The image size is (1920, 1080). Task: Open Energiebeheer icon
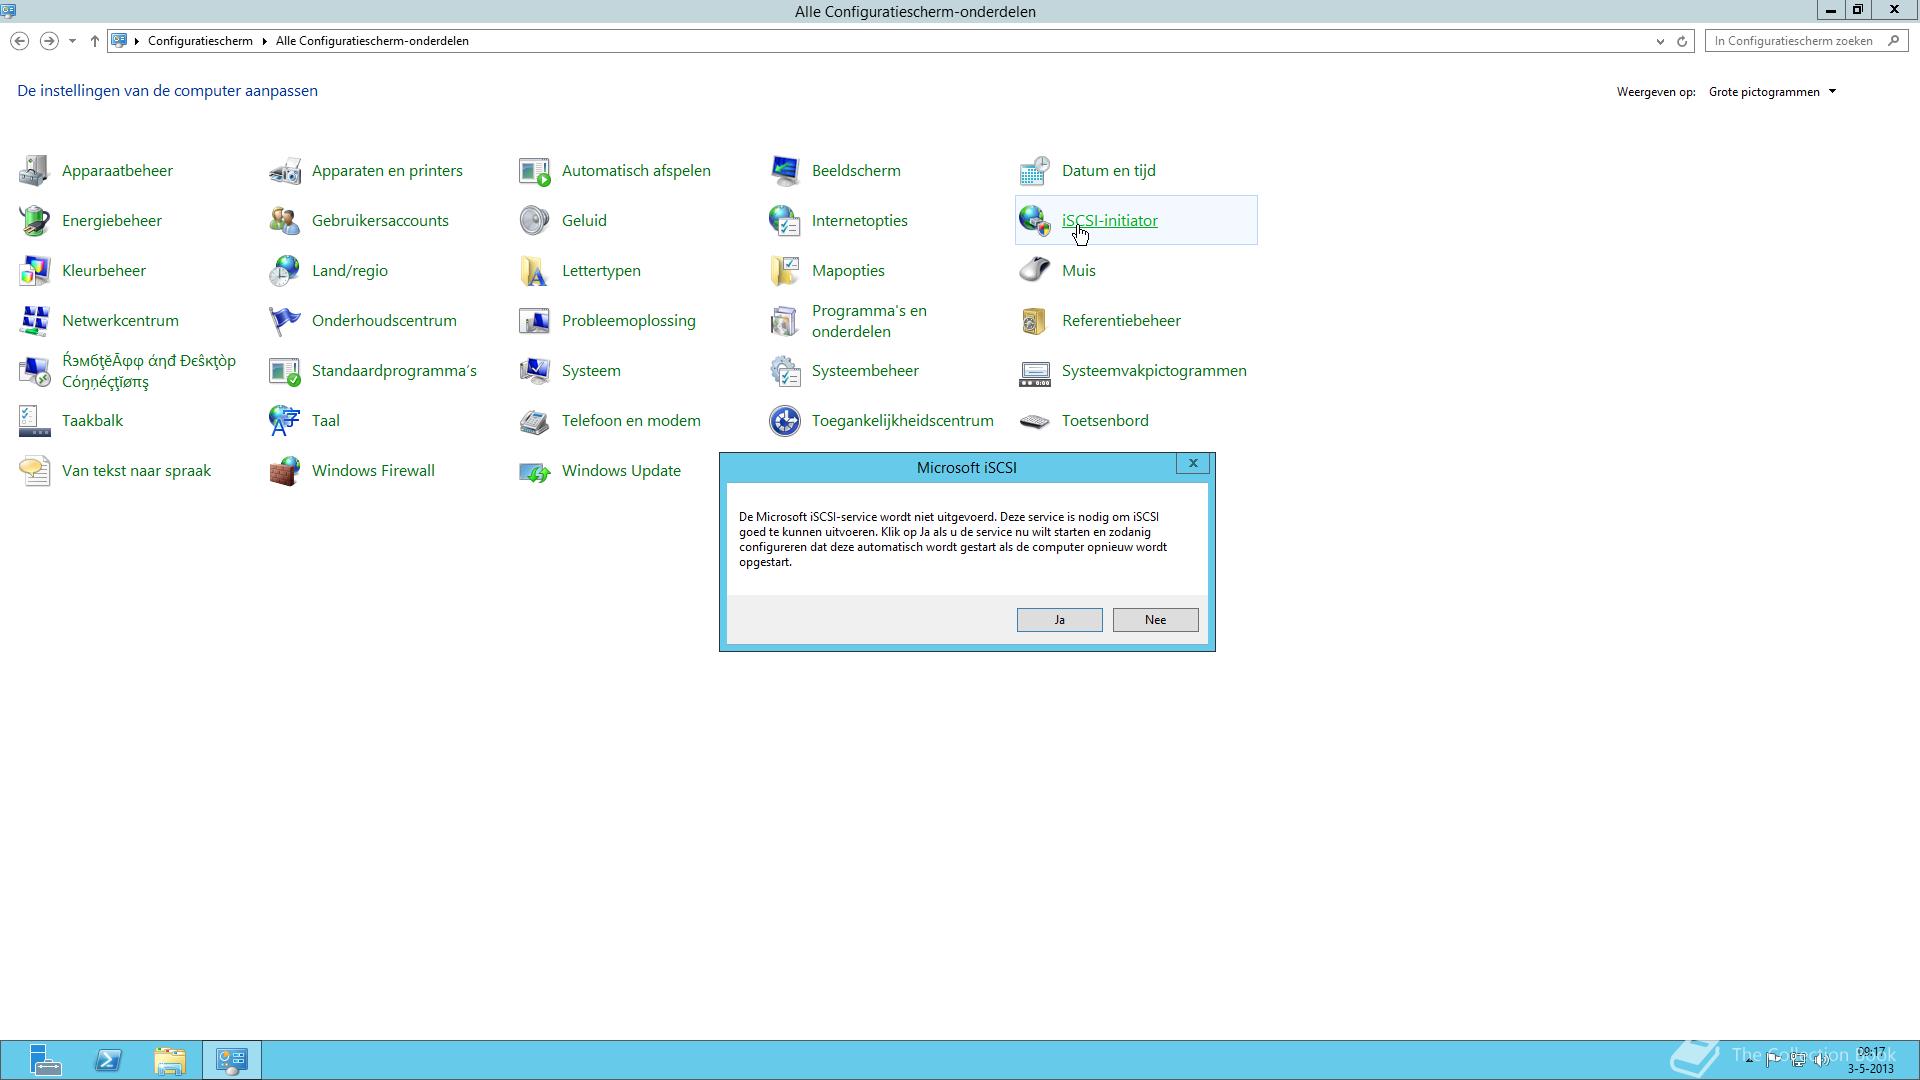(34, 221)
